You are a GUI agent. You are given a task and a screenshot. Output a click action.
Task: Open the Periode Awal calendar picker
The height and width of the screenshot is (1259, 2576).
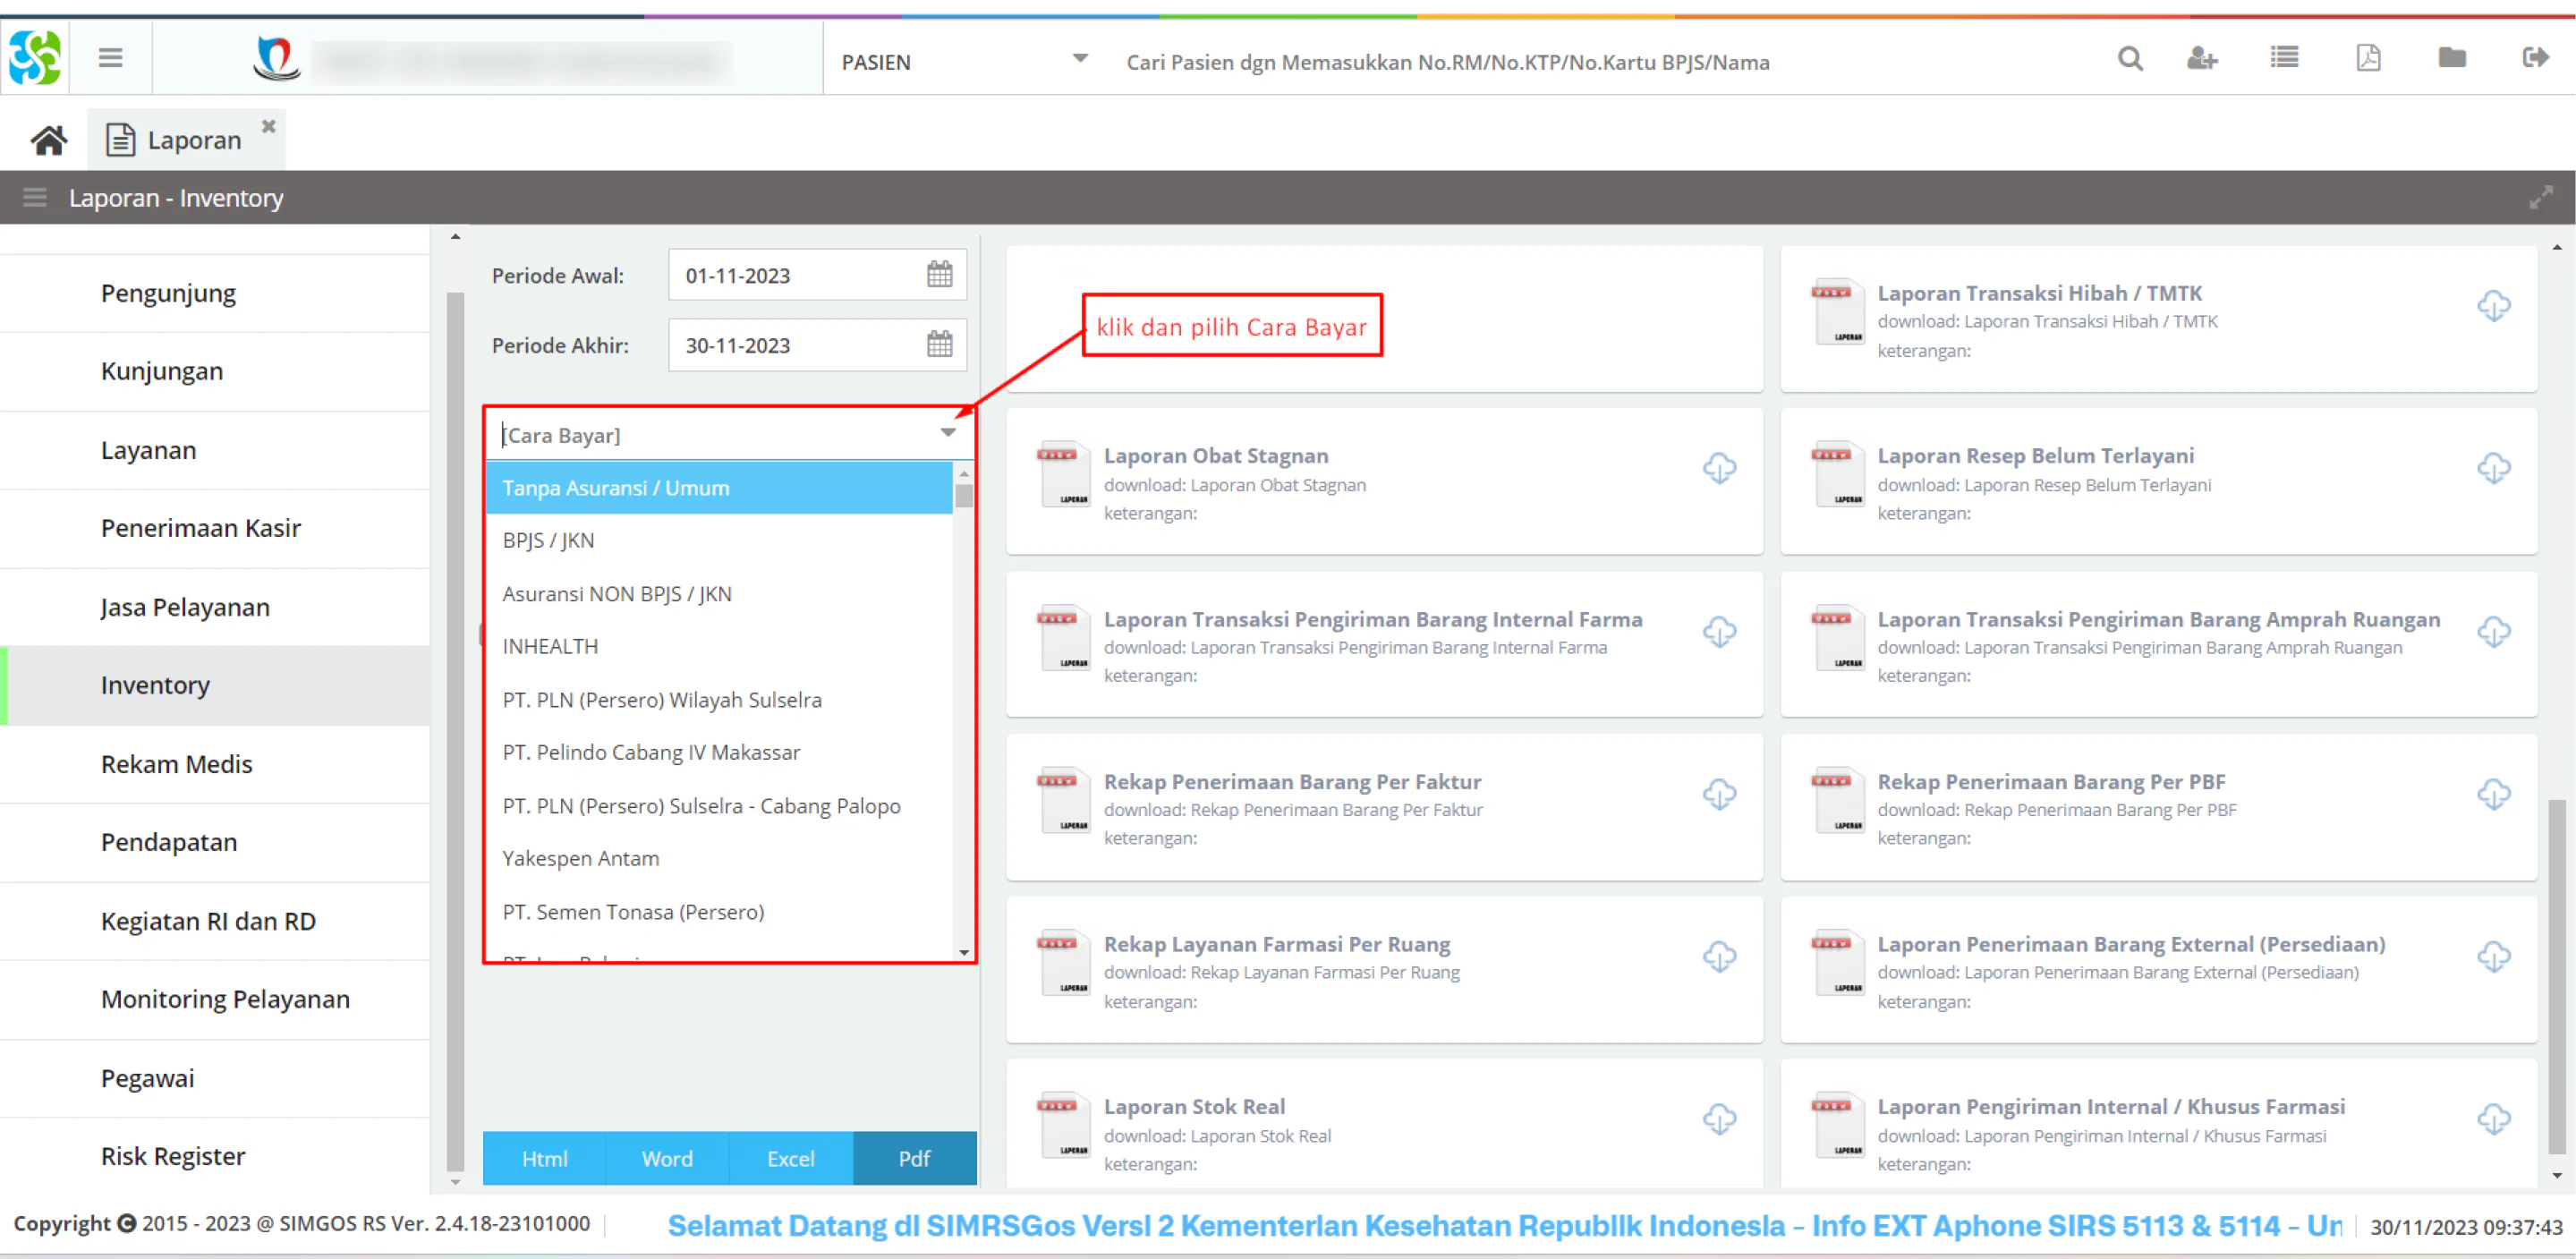click(x=939, y=274)
